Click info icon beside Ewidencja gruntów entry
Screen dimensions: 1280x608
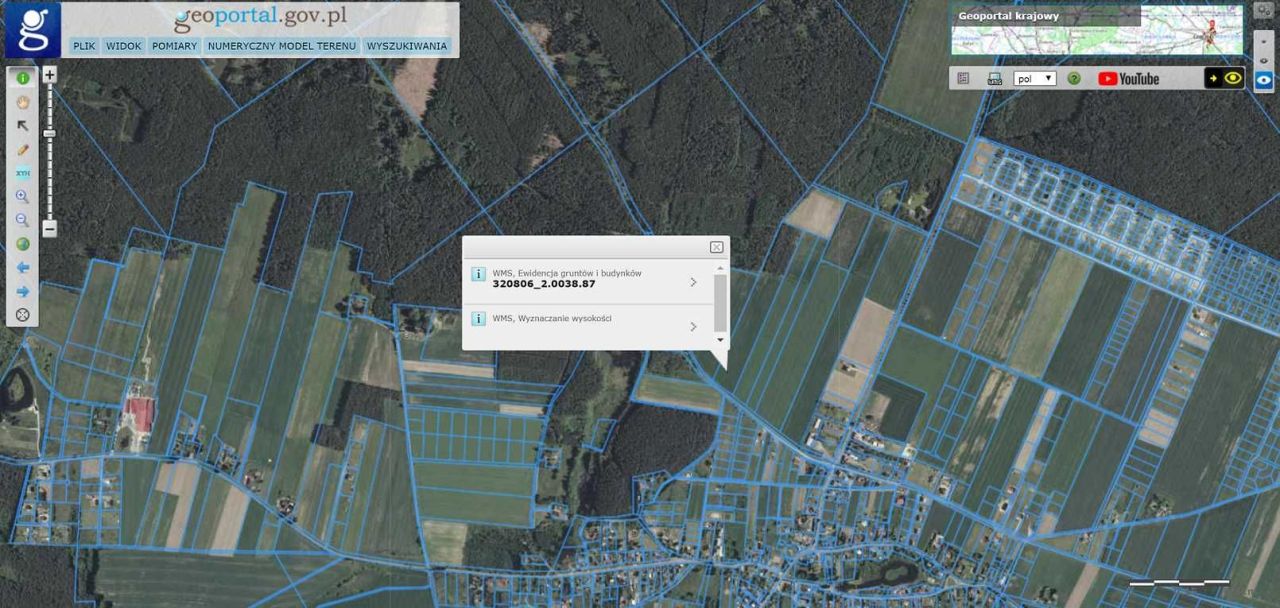478,274
